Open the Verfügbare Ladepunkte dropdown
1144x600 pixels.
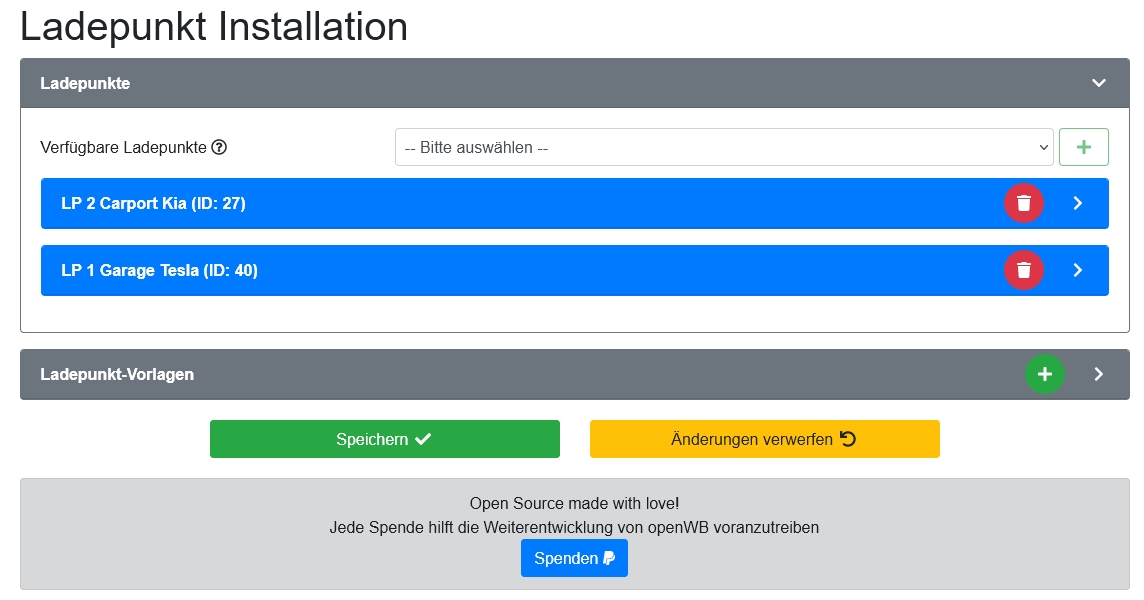tap(723, 147)
